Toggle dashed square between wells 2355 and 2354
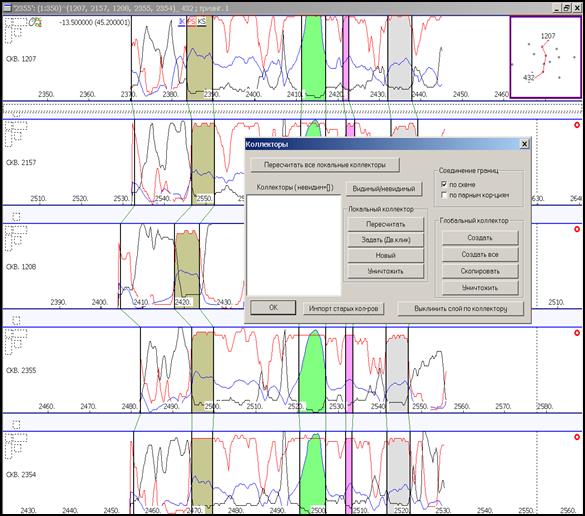585x516 pixels. tap(16, 424)
